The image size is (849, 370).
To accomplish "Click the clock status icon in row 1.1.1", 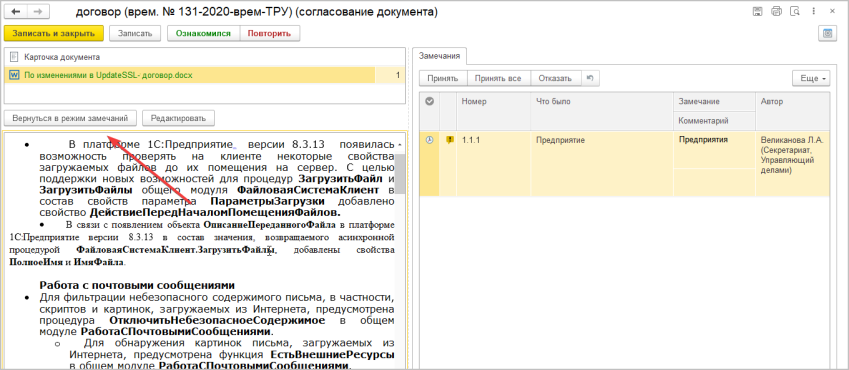I will tap(429, 140).
